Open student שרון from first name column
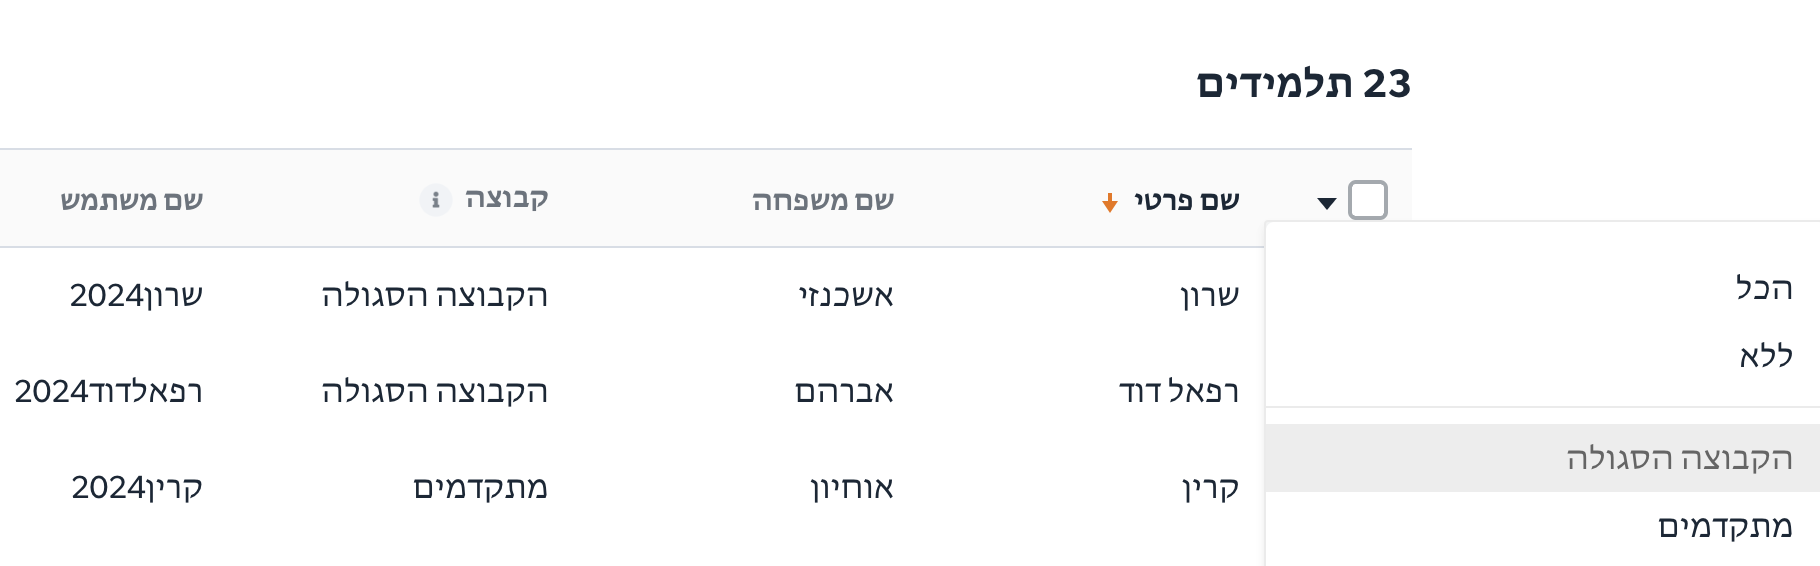Image resolution: width=1820 pixels, height=566 pixels. pos(1209,295)
